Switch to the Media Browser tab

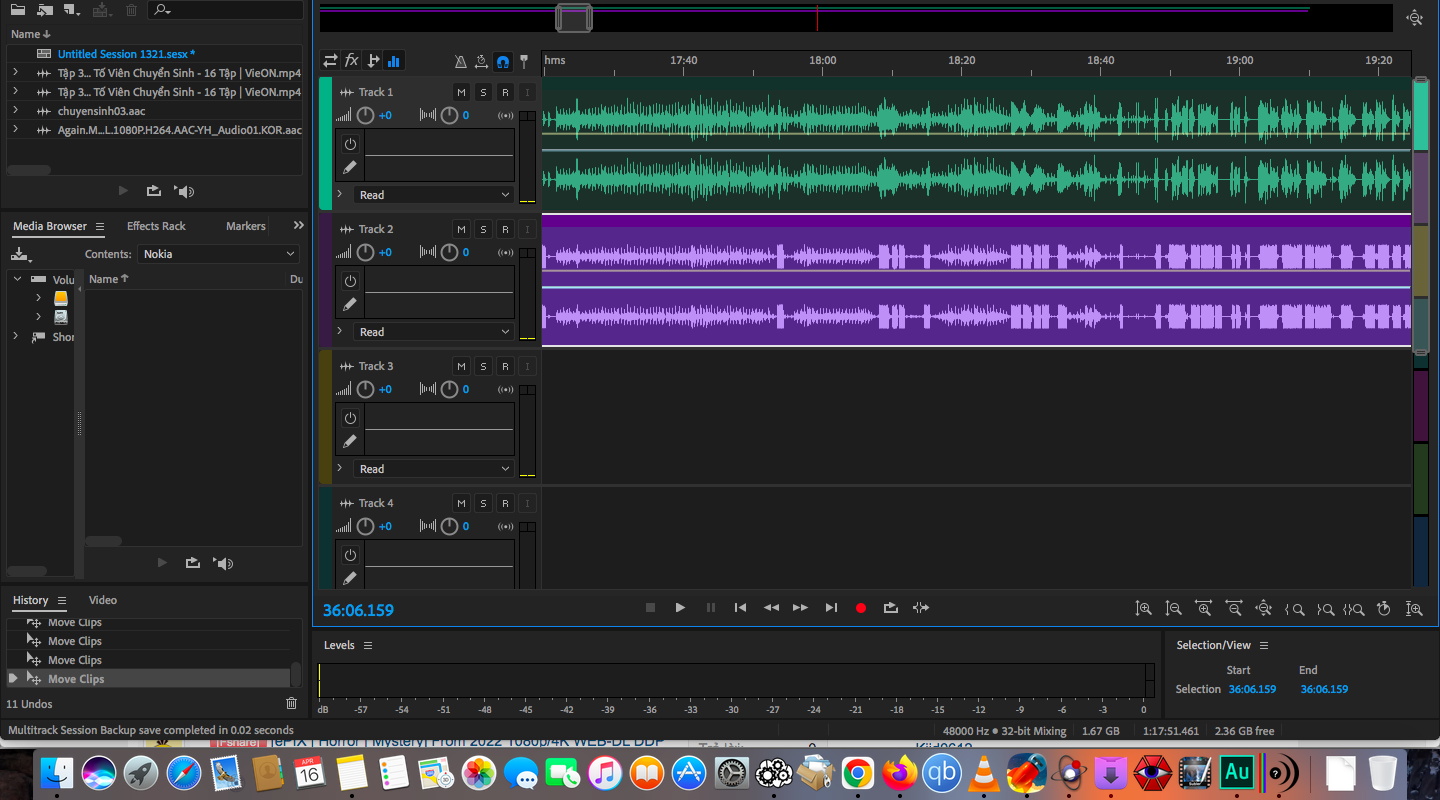pyautogui.click(x=50, y=226)
